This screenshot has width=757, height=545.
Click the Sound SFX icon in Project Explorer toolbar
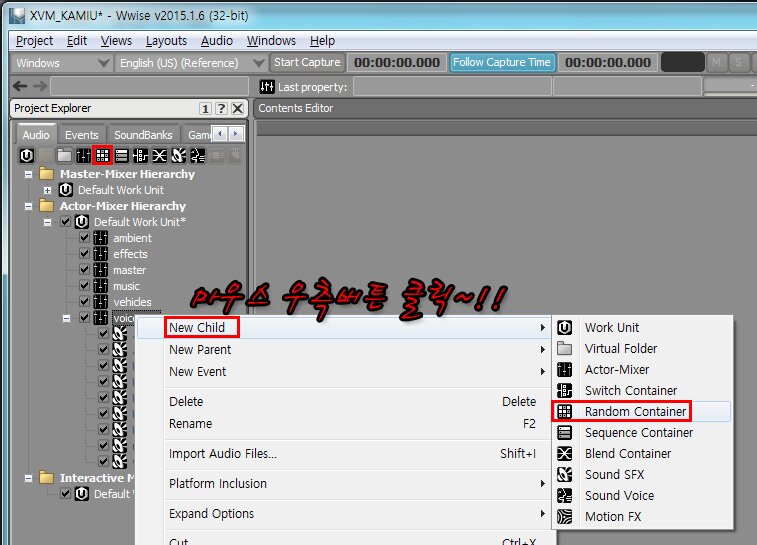click(179, 155)
